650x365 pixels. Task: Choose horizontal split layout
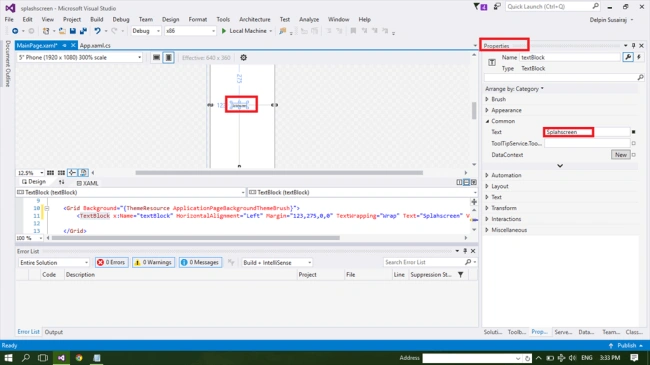[x=466, y=182]
